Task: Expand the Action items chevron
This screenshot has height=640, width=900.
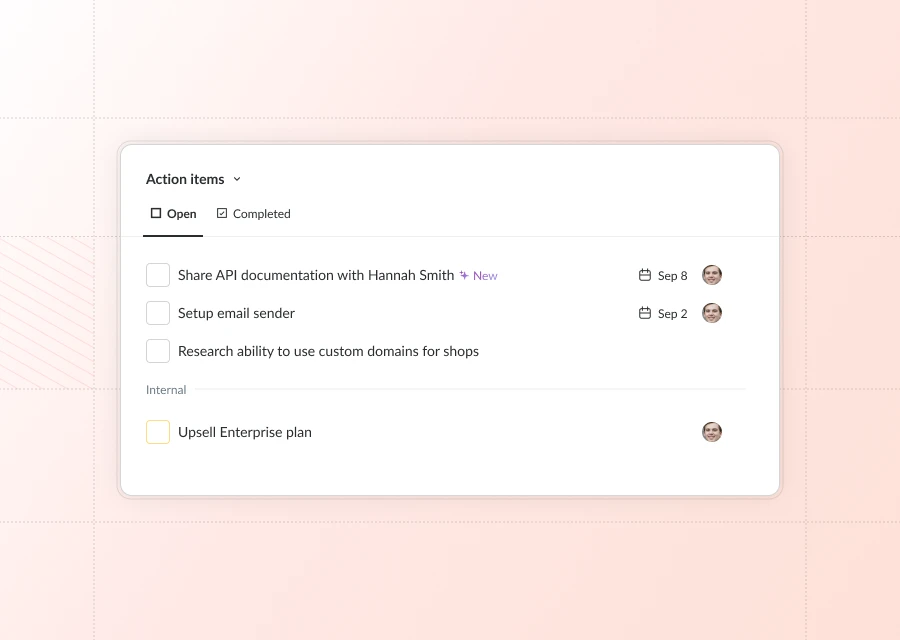Action: pos(237,179)
